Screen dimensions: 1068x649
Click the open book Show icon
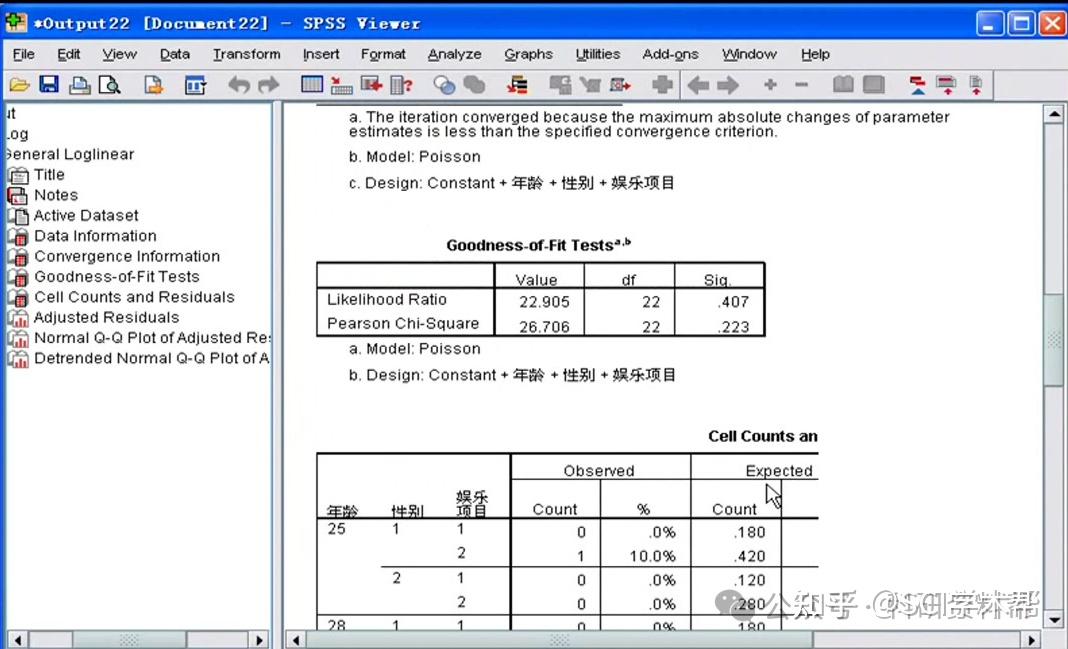(x=843, y=84)
